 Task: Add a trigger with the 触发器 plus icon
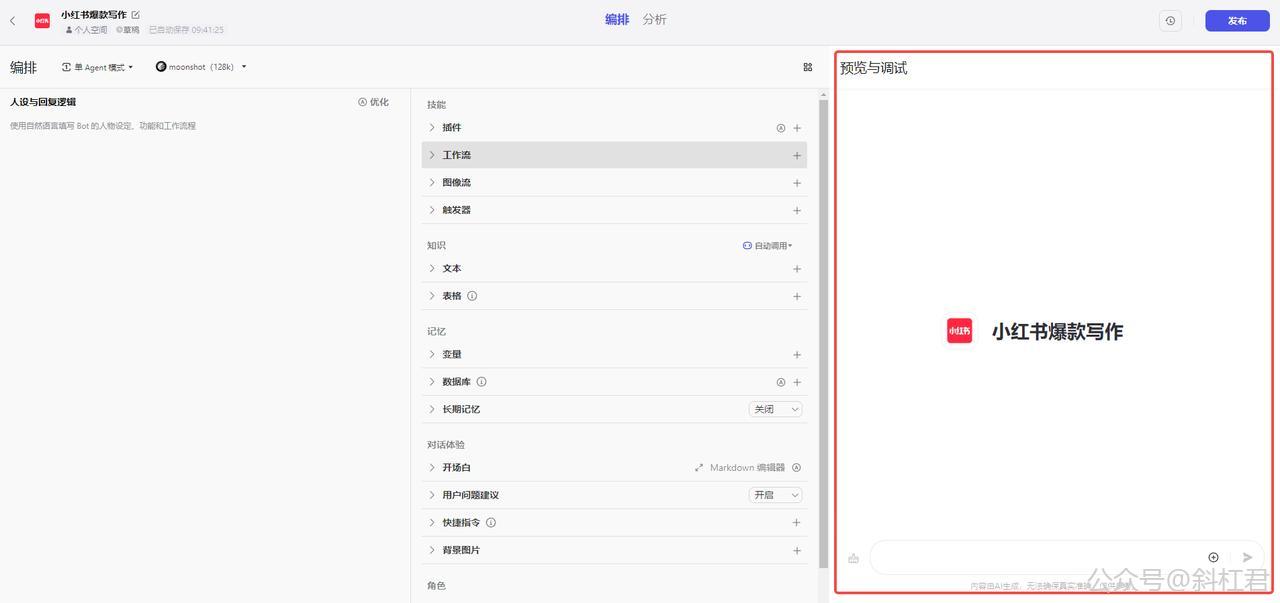[x=797, y=210]
